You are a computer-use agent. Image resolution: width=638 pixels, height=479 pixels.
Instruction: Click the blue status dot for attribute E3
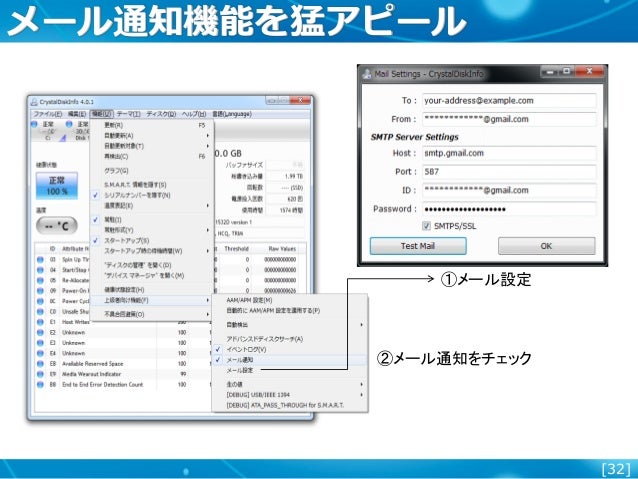click(40, 343)
